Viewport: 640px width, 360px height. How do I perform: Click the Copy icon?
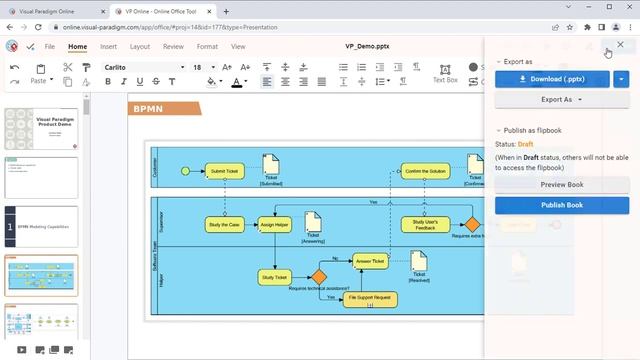[x=68, y=82]
